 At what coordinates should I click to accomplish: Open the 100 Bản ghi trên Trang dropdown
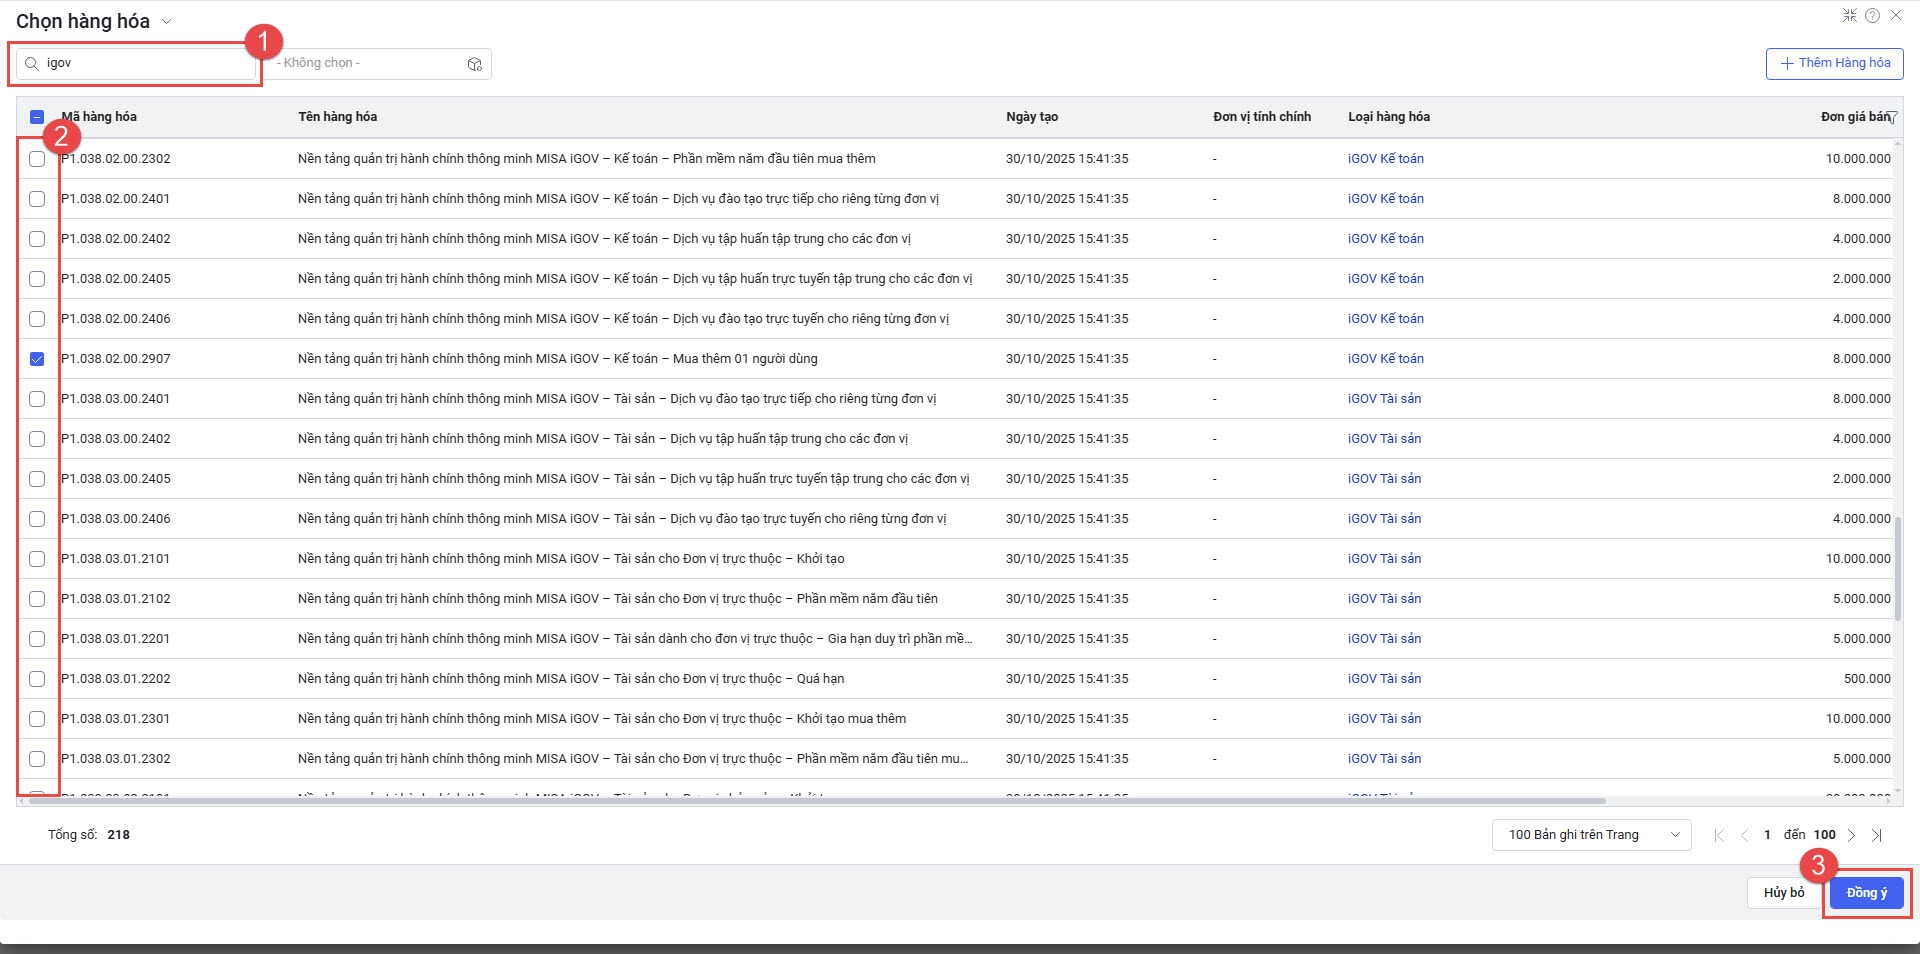pyautogui.click(x=1590, y=835)
